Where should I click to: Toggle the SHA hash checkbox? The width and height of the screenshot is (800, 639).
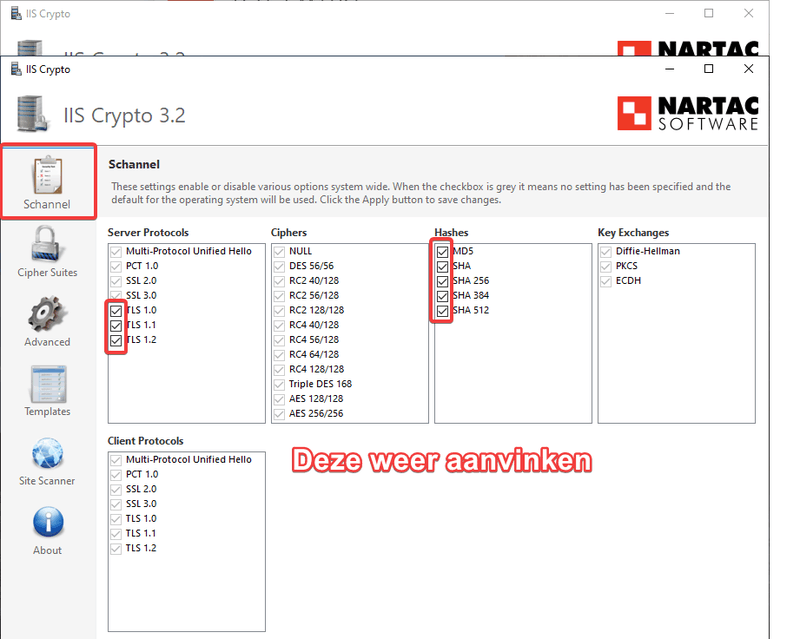pyautogui.click(x=442, y=266)
